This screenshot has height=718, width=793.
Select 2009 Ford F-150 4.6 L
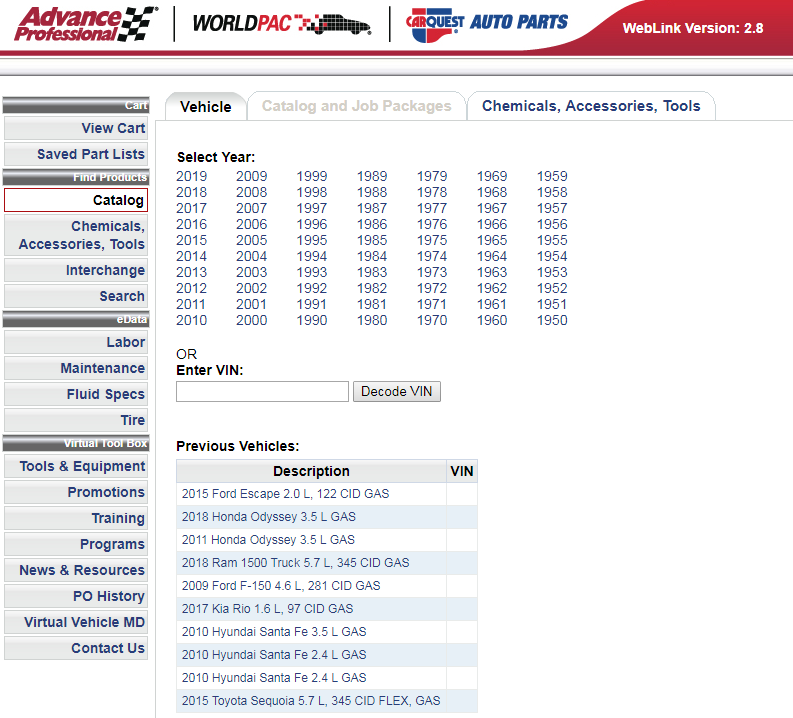(x=281, y=586)
